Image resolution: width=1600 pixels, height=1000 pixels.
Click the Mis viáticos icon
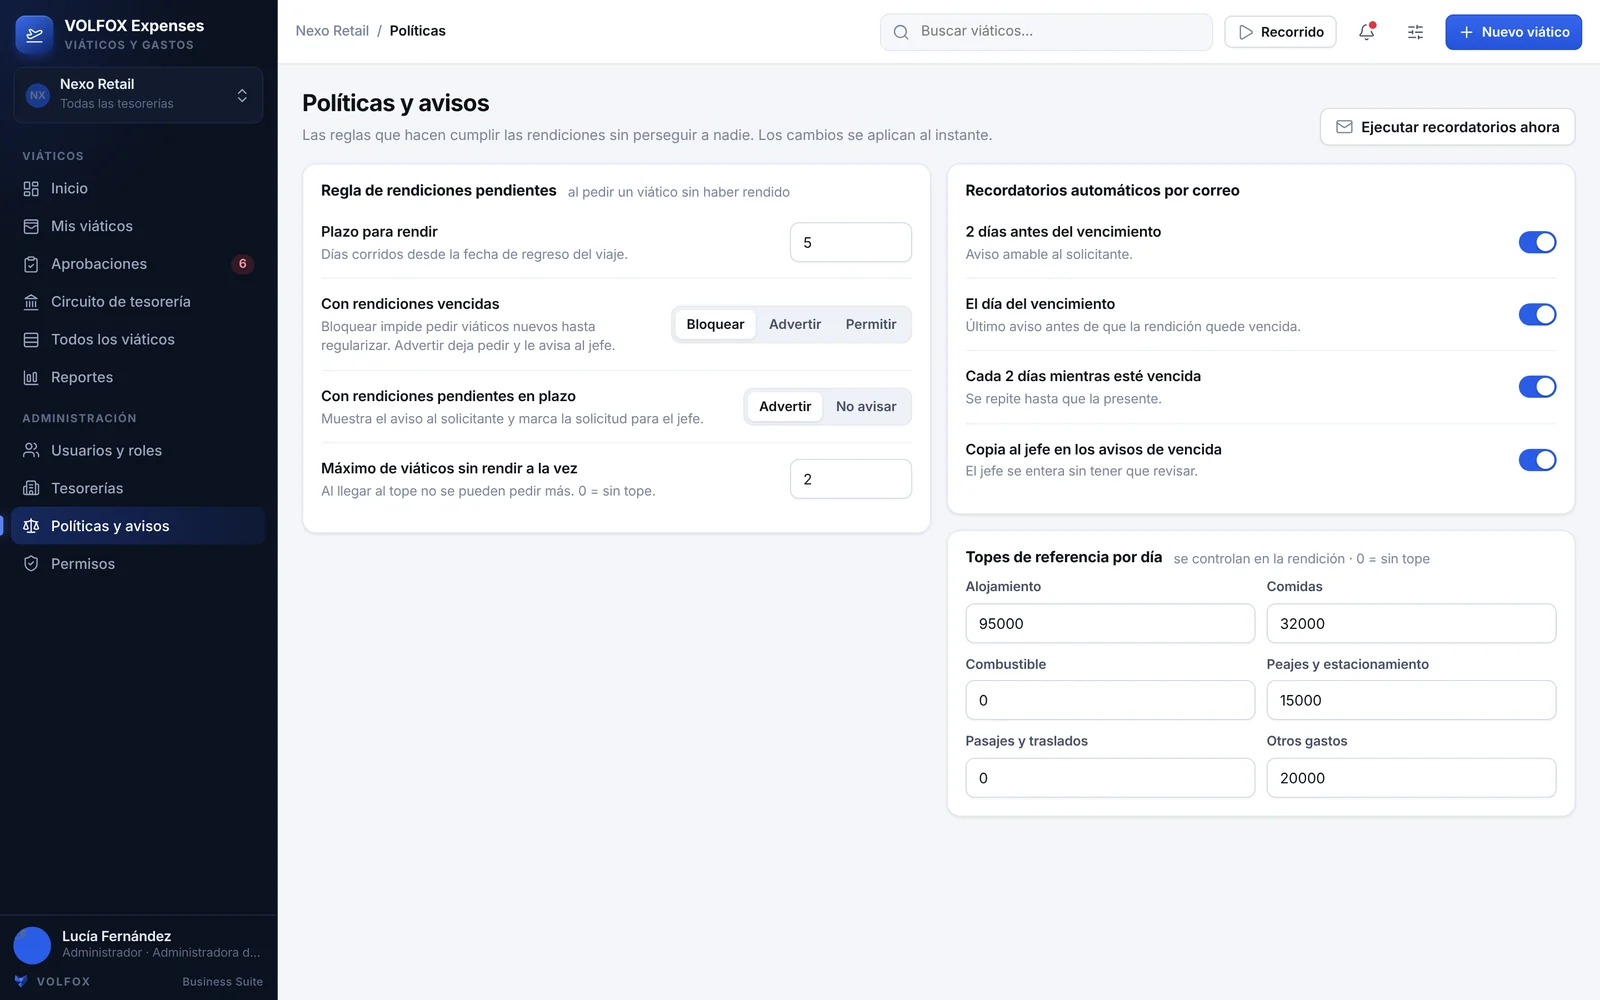pyautogui.click(x=31, y=227)
